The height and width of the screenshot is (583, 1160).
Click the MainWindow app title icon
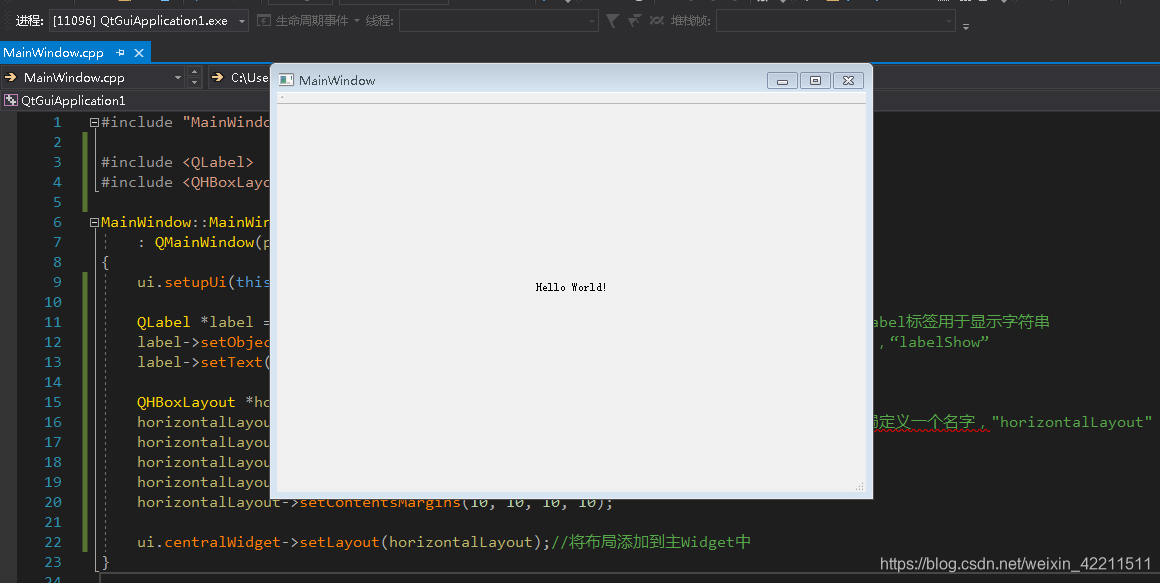[x=286, y=80]
